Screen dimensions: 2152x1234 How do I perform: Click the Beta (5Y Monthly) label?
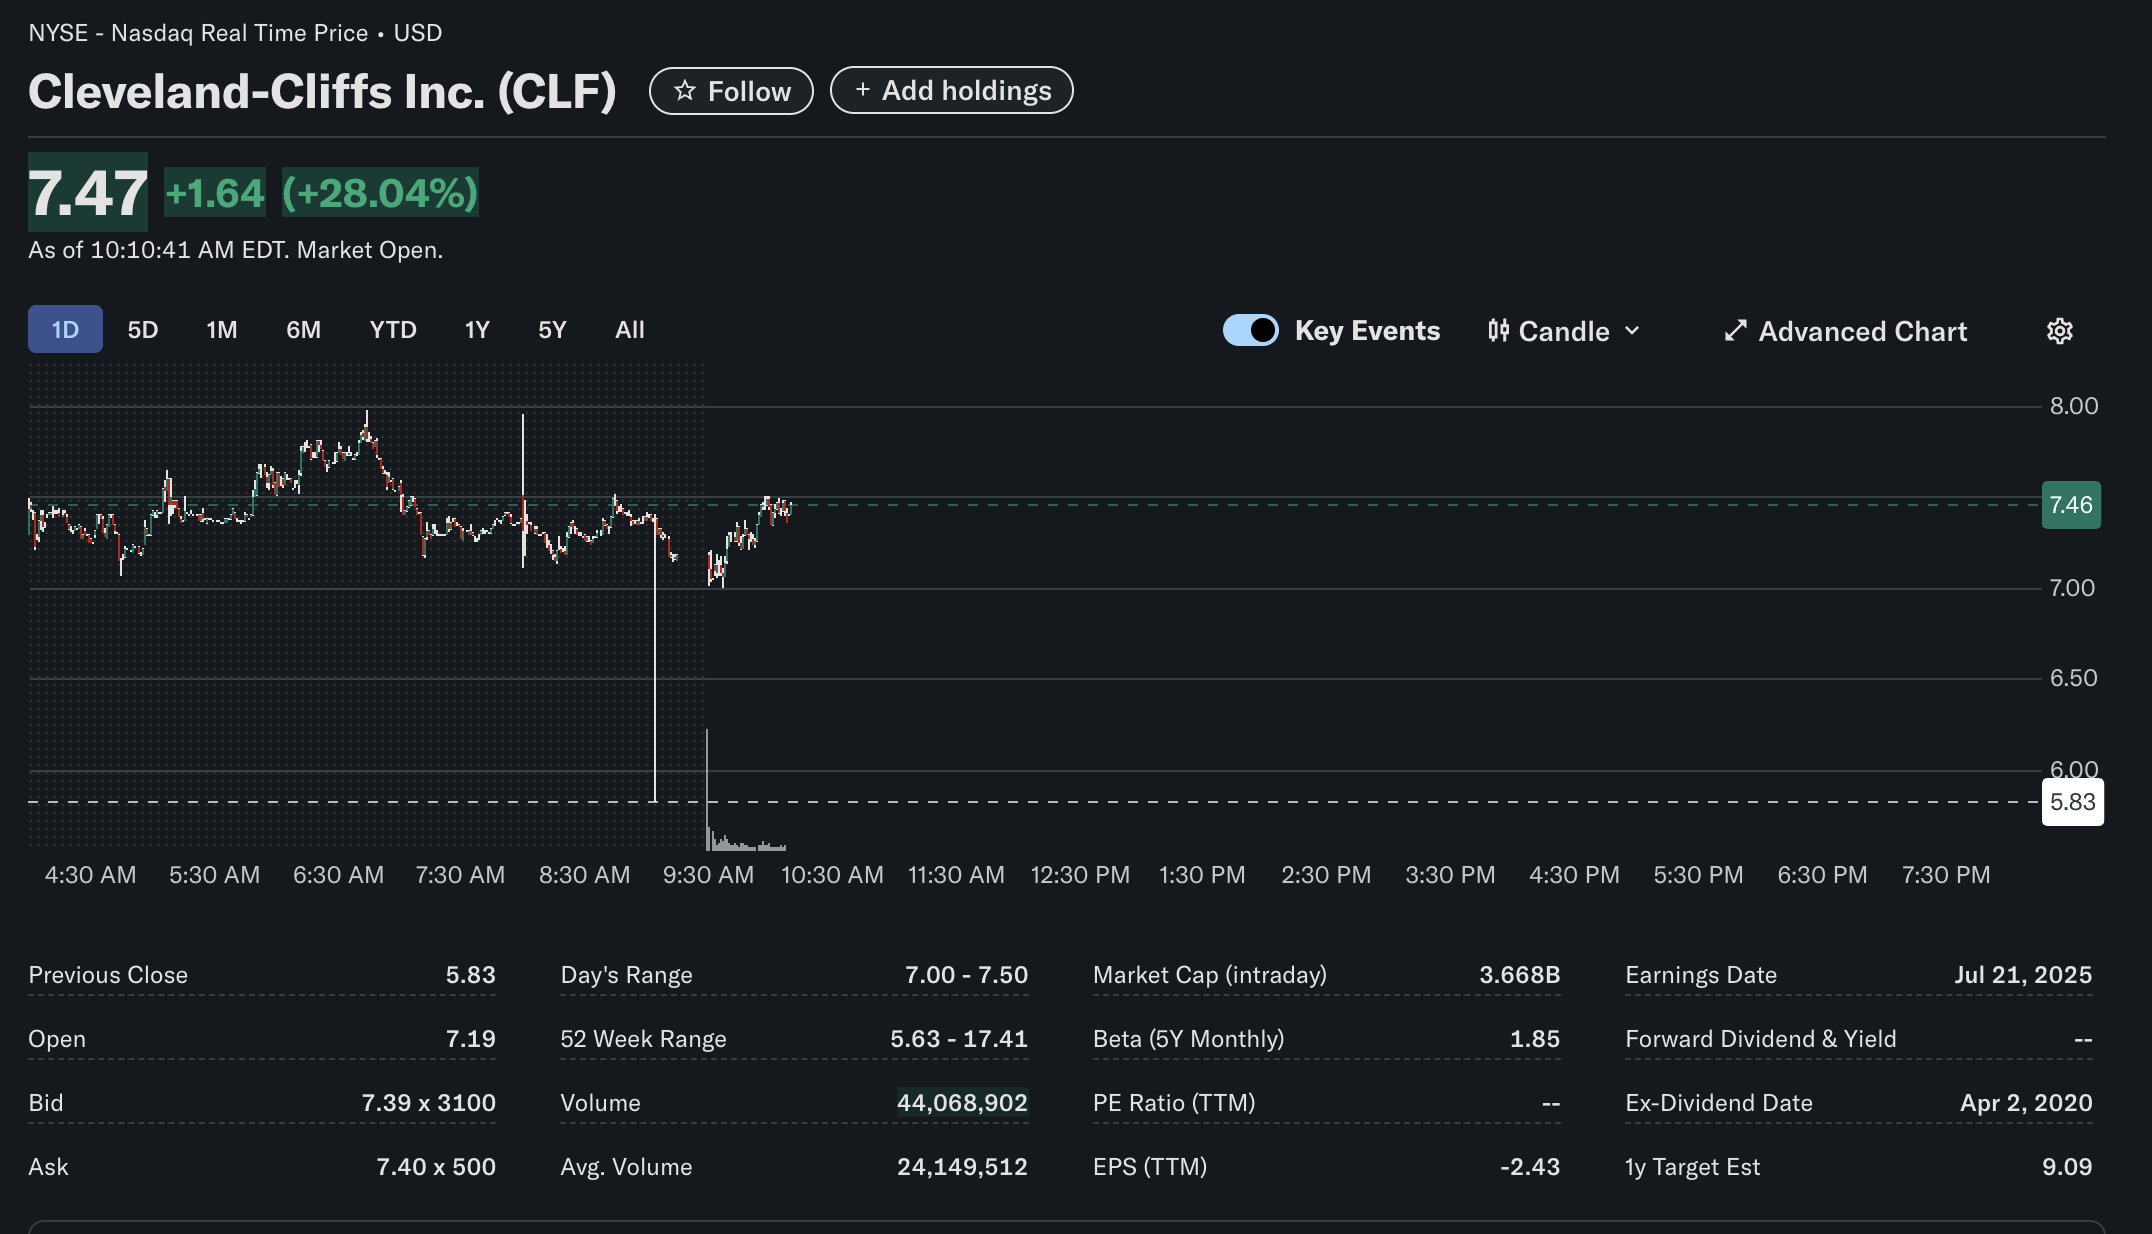click(1189, 1039)
